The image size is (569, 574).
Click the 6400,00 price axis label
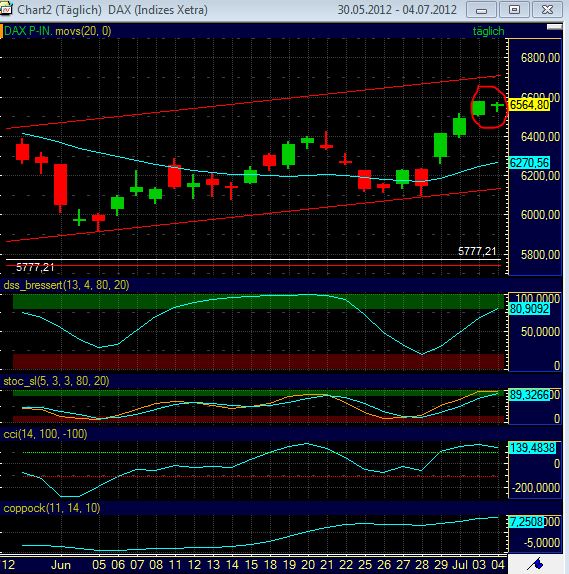pyautogui.click(x=540, y=137)
